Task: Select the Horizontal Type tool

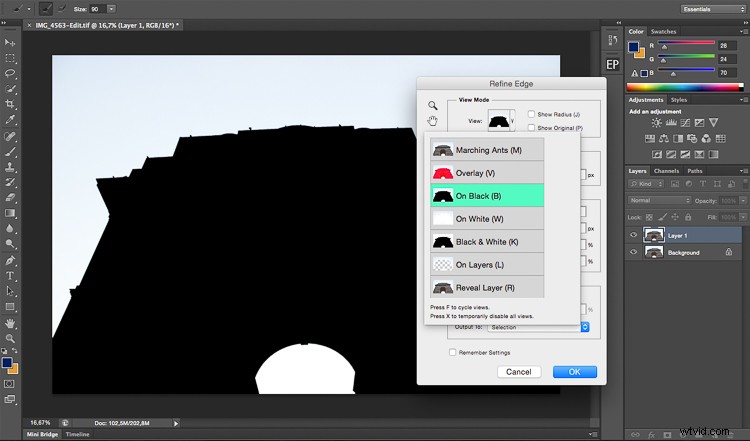Action: pyautogui.click(x=10, y=276)
